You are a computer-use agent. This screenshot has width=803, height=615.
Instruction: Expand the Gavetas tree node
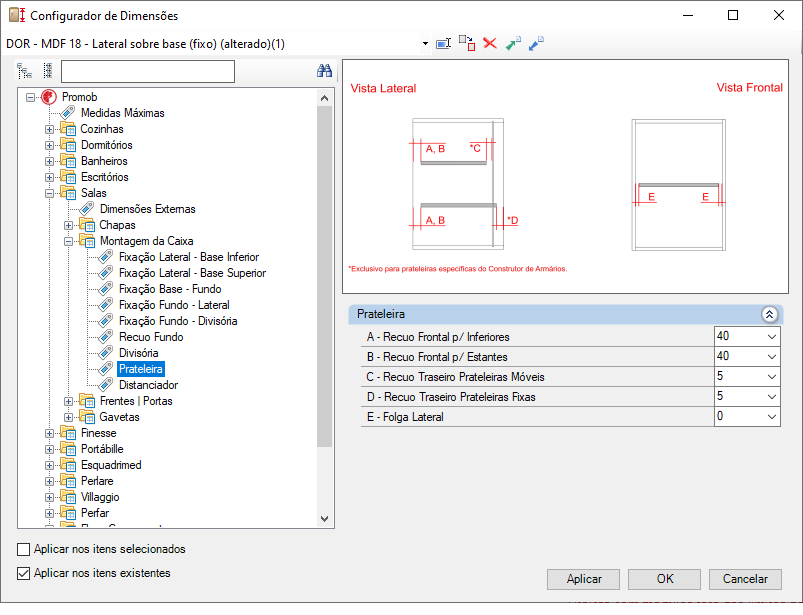[x=68, y=417]
